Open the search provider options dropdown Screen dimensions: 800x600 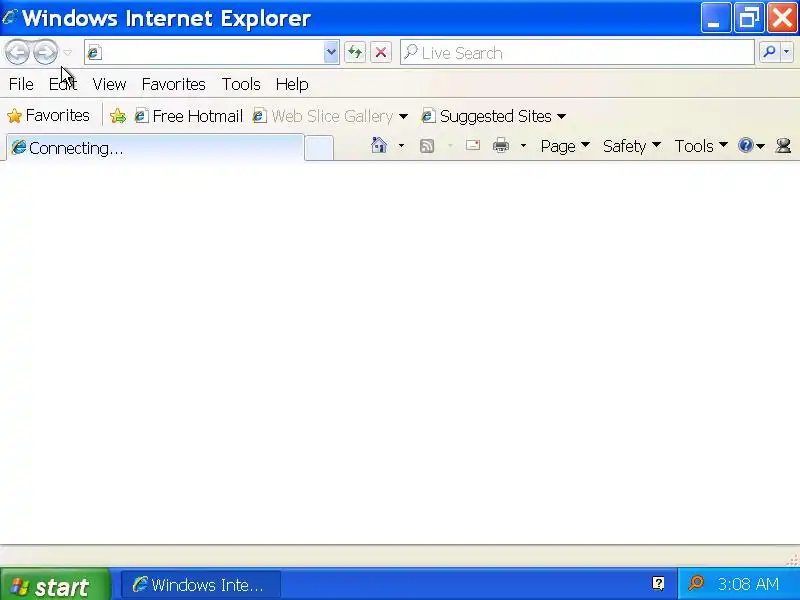pos(787,52)
